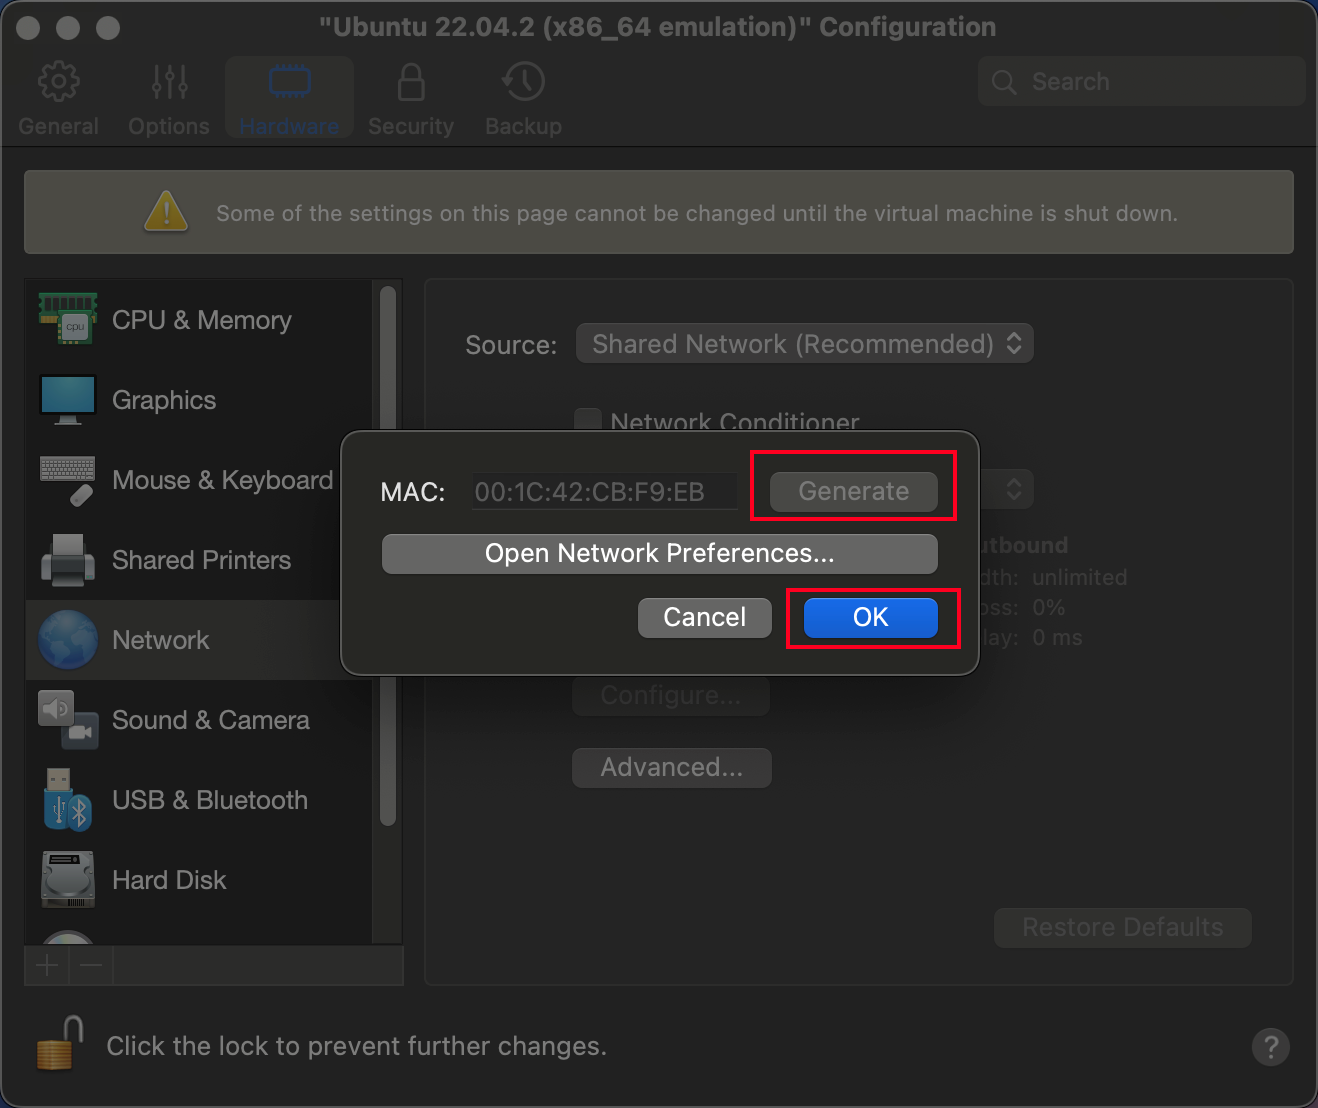Screen dimensions: 1318x1108
Task: Click the 'MAC:' label
Action: pyautogui.click(x=413, y=492)
